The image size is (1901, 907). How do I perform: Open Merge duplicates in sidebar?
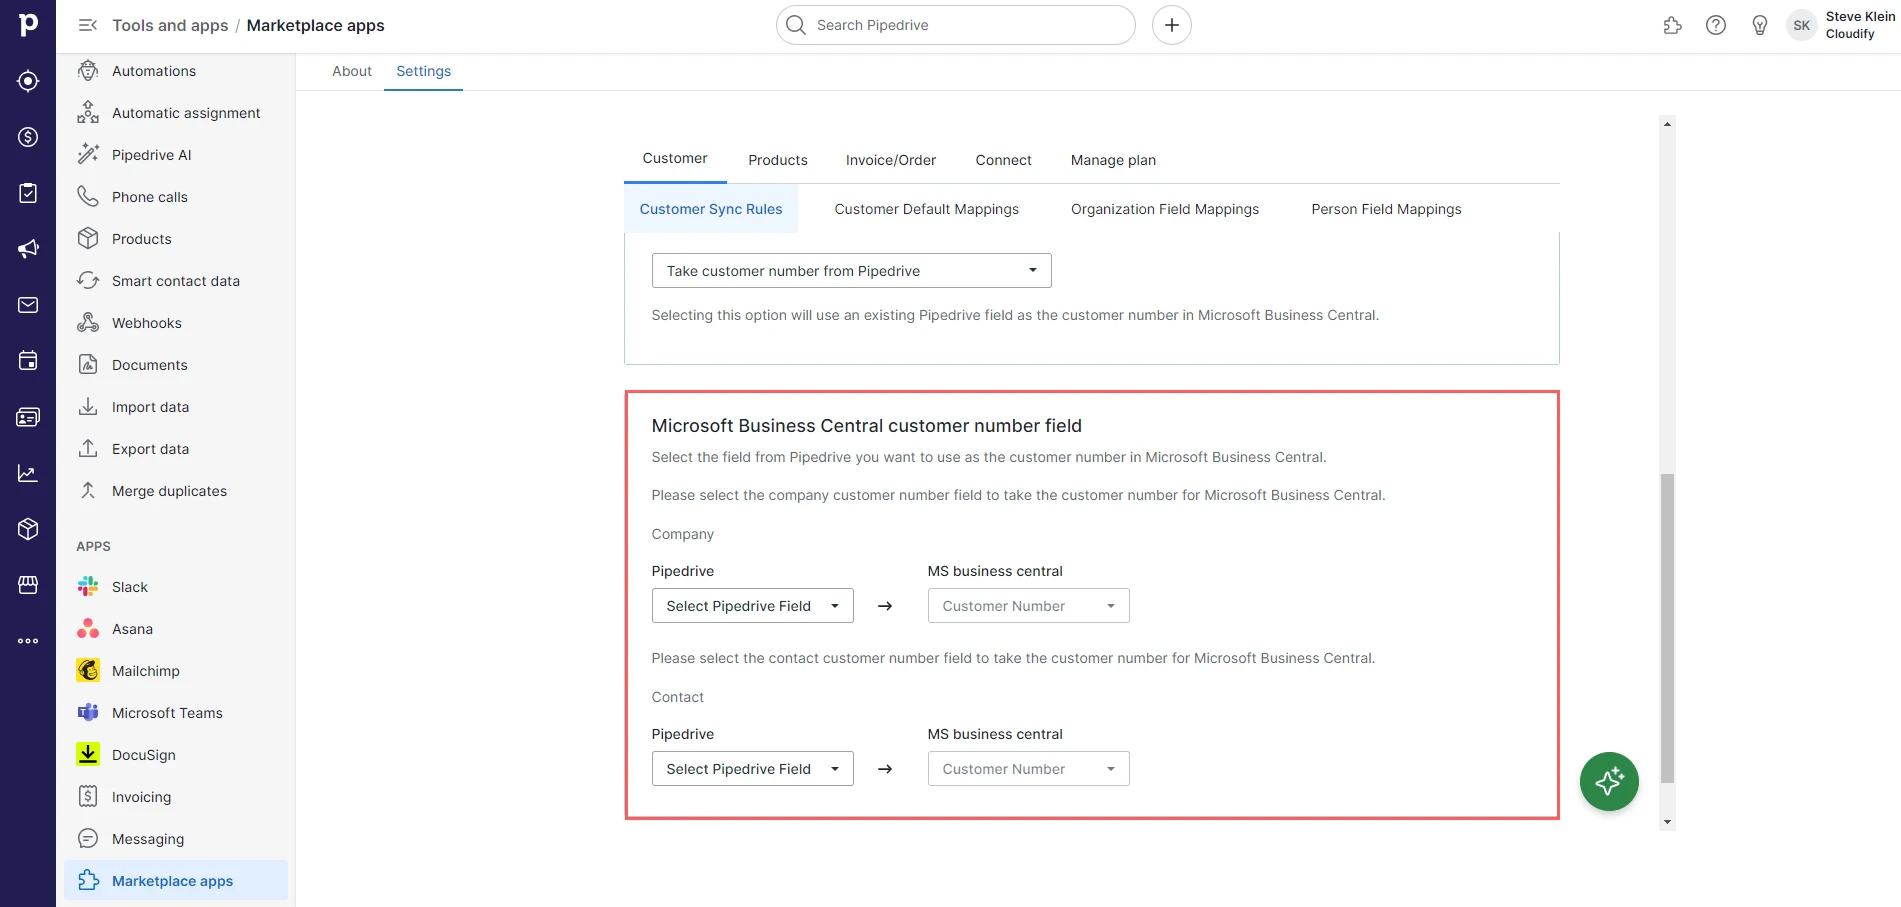tap(176, 491)
